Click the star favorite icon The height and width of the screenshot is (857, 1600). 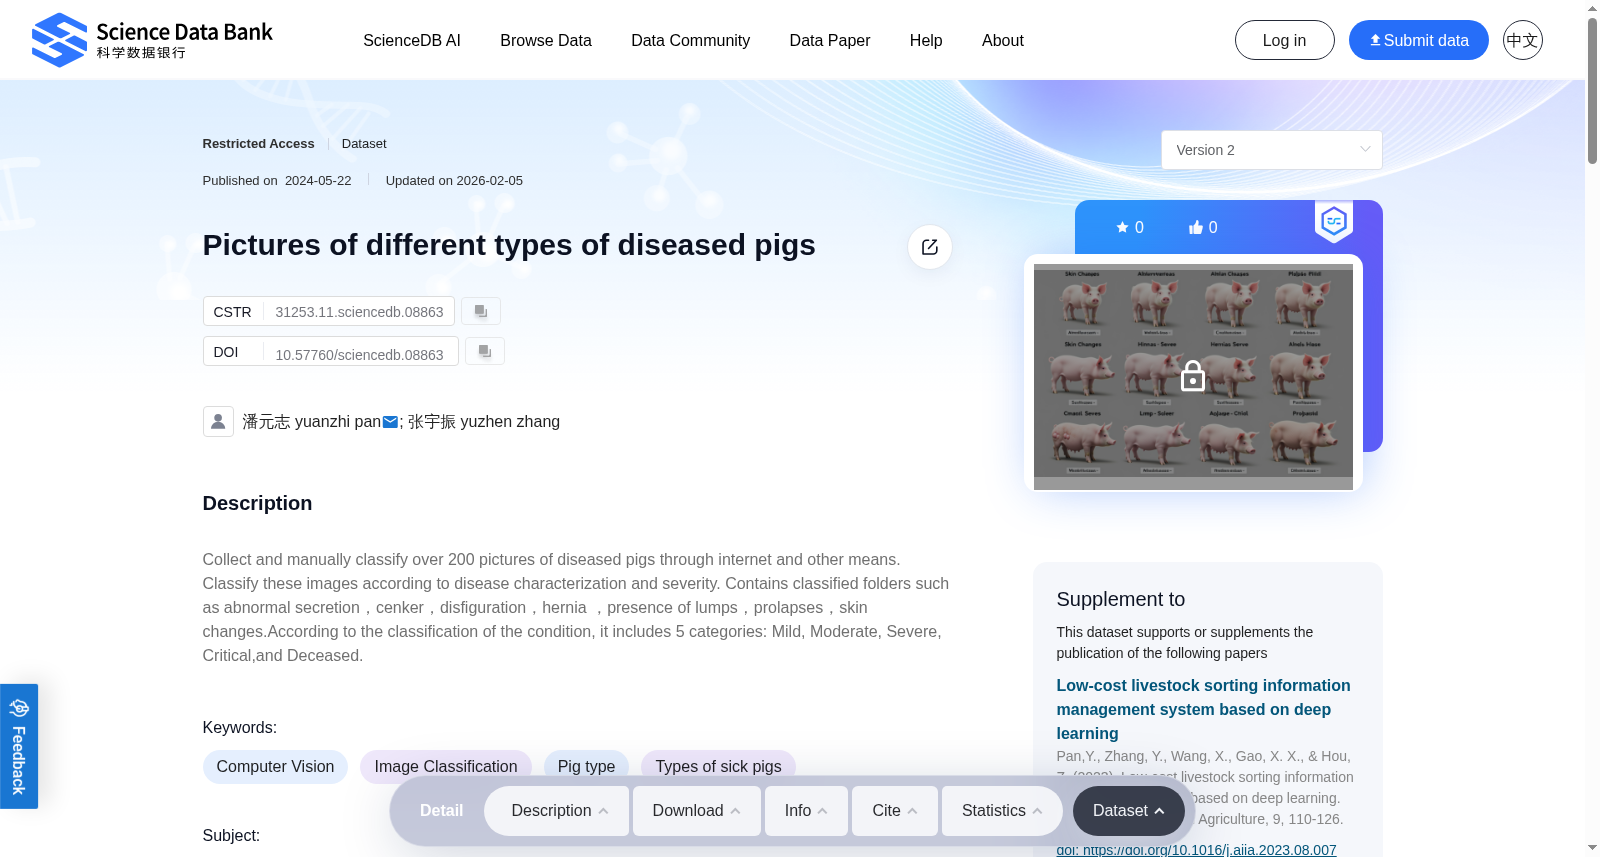pos(1122,227)
